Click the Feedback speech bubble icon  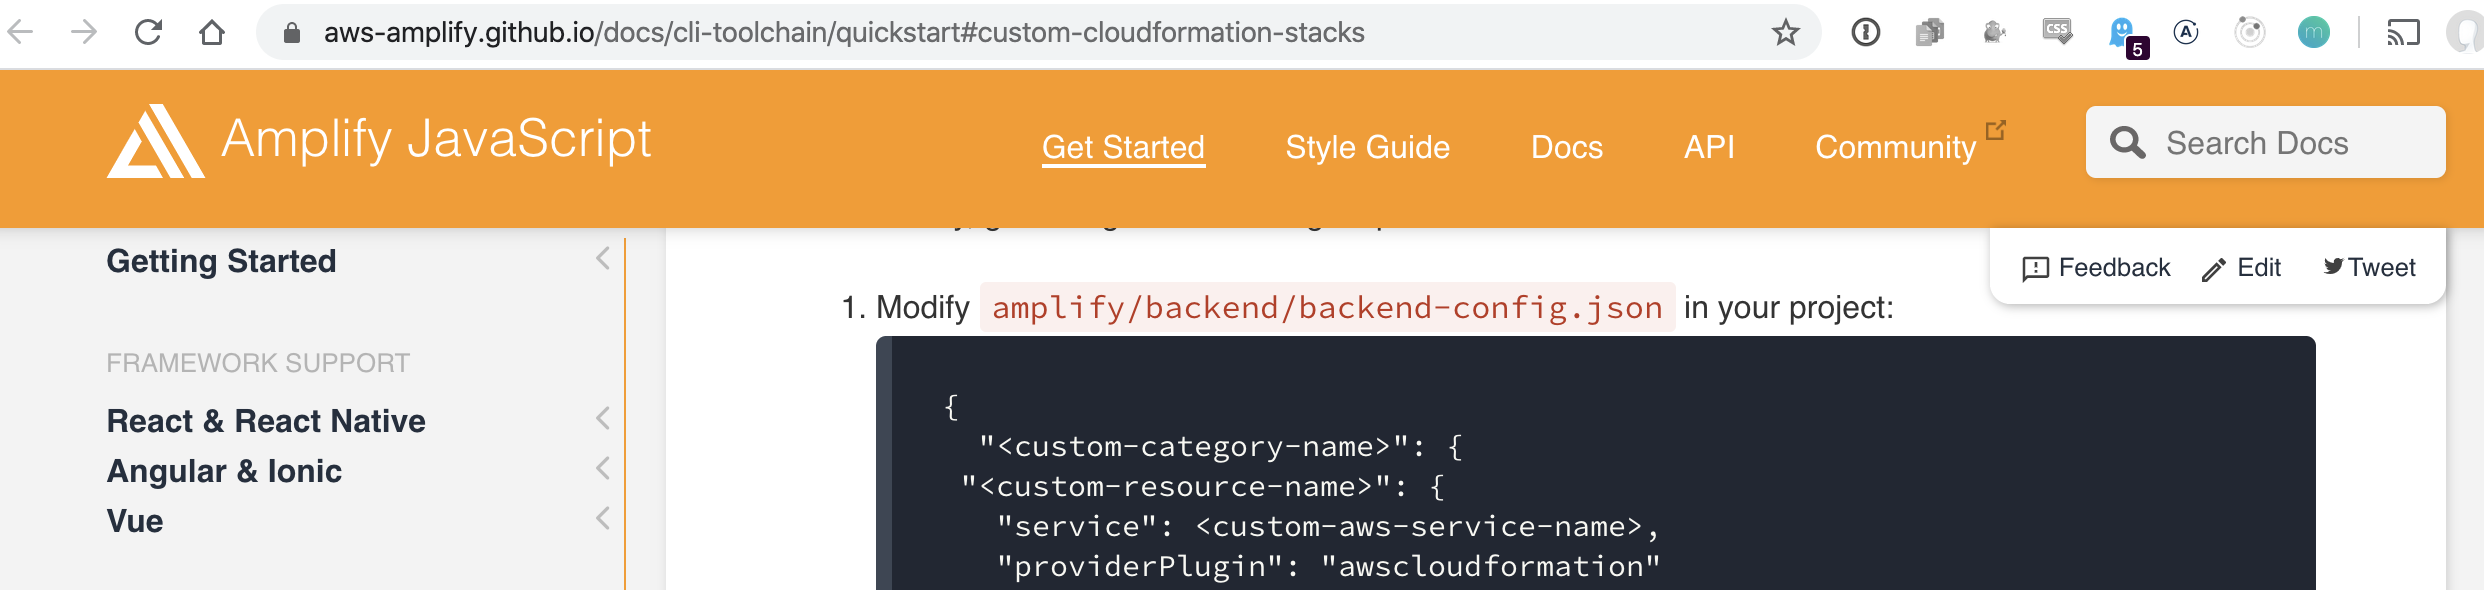pos(2036,269)
